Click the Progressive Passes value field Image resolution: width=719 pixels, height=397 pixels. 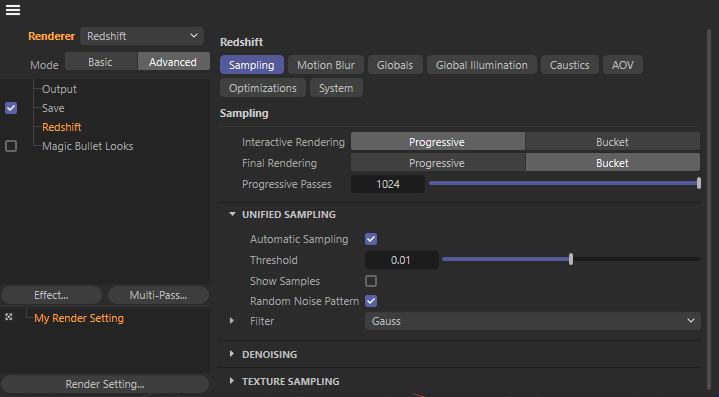pos(388,184)
